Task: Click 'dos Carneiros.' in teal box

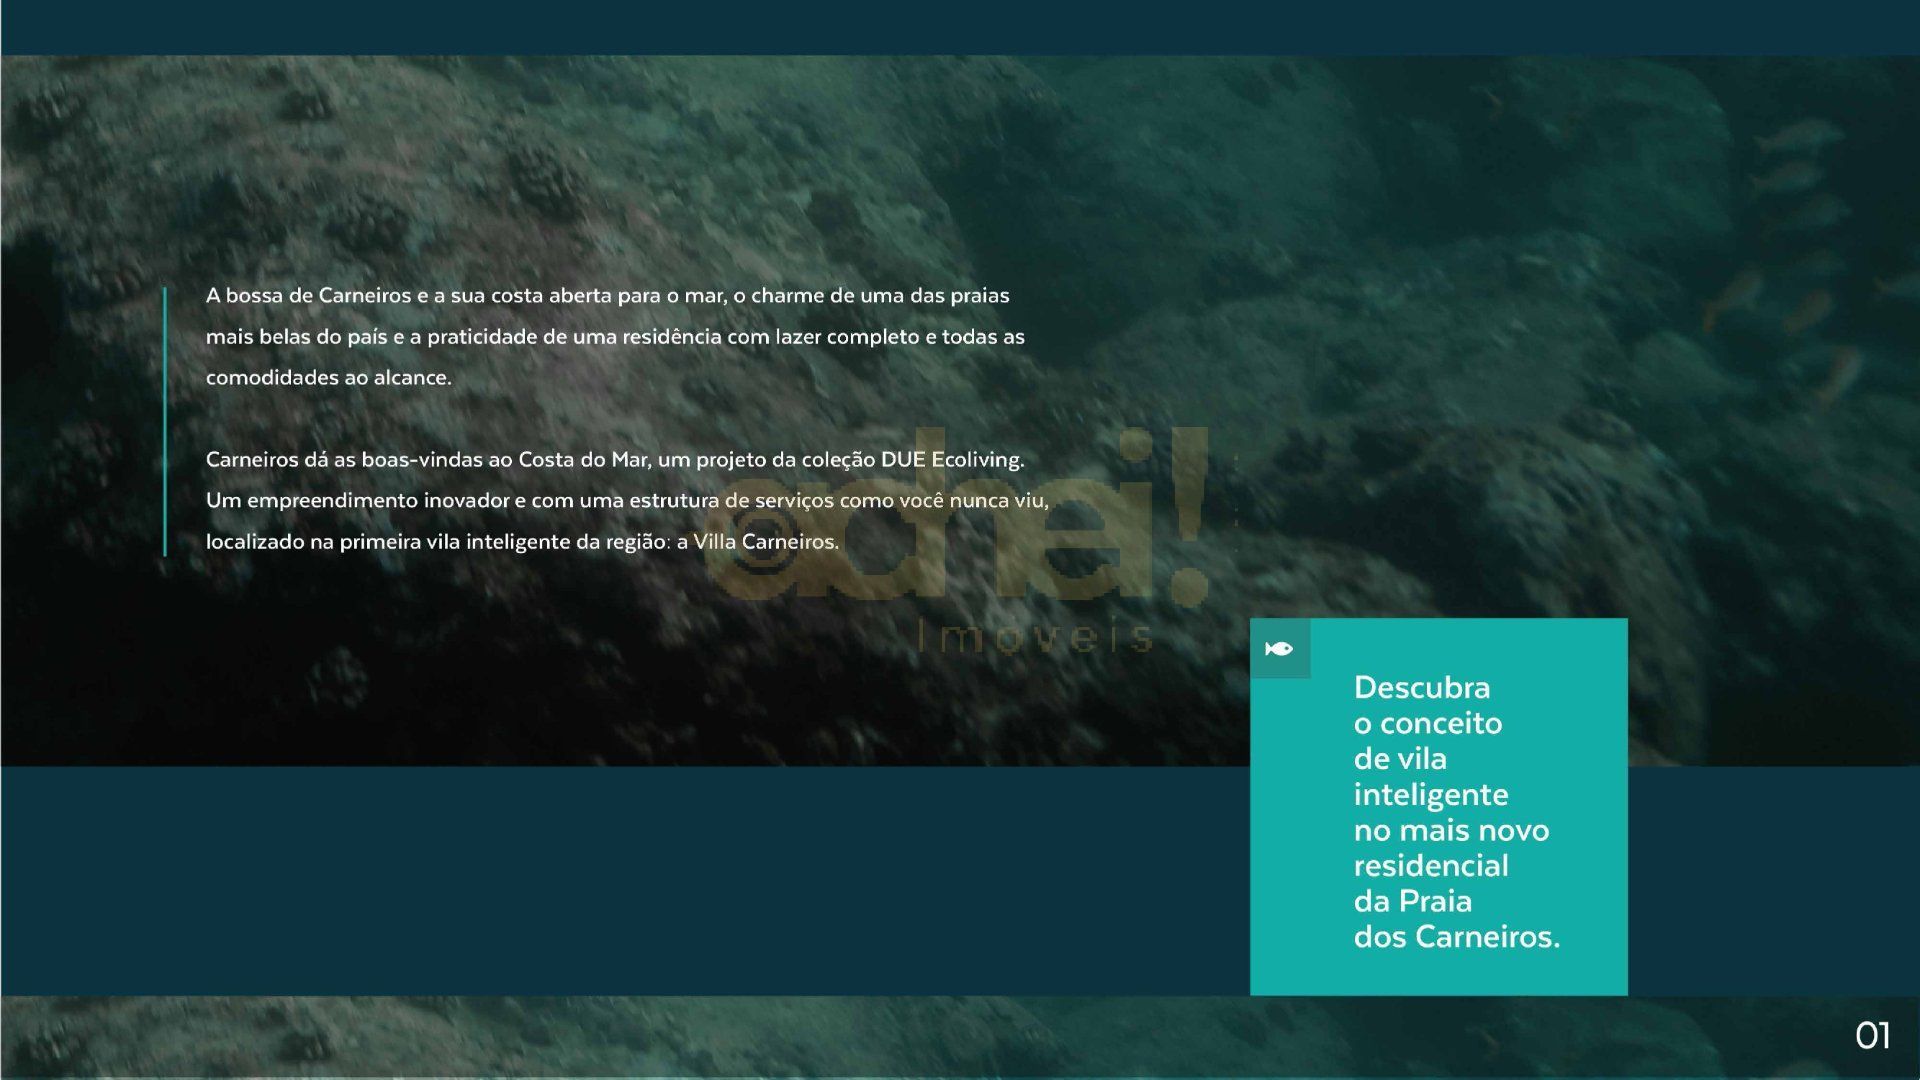Action: [1456, 937]
